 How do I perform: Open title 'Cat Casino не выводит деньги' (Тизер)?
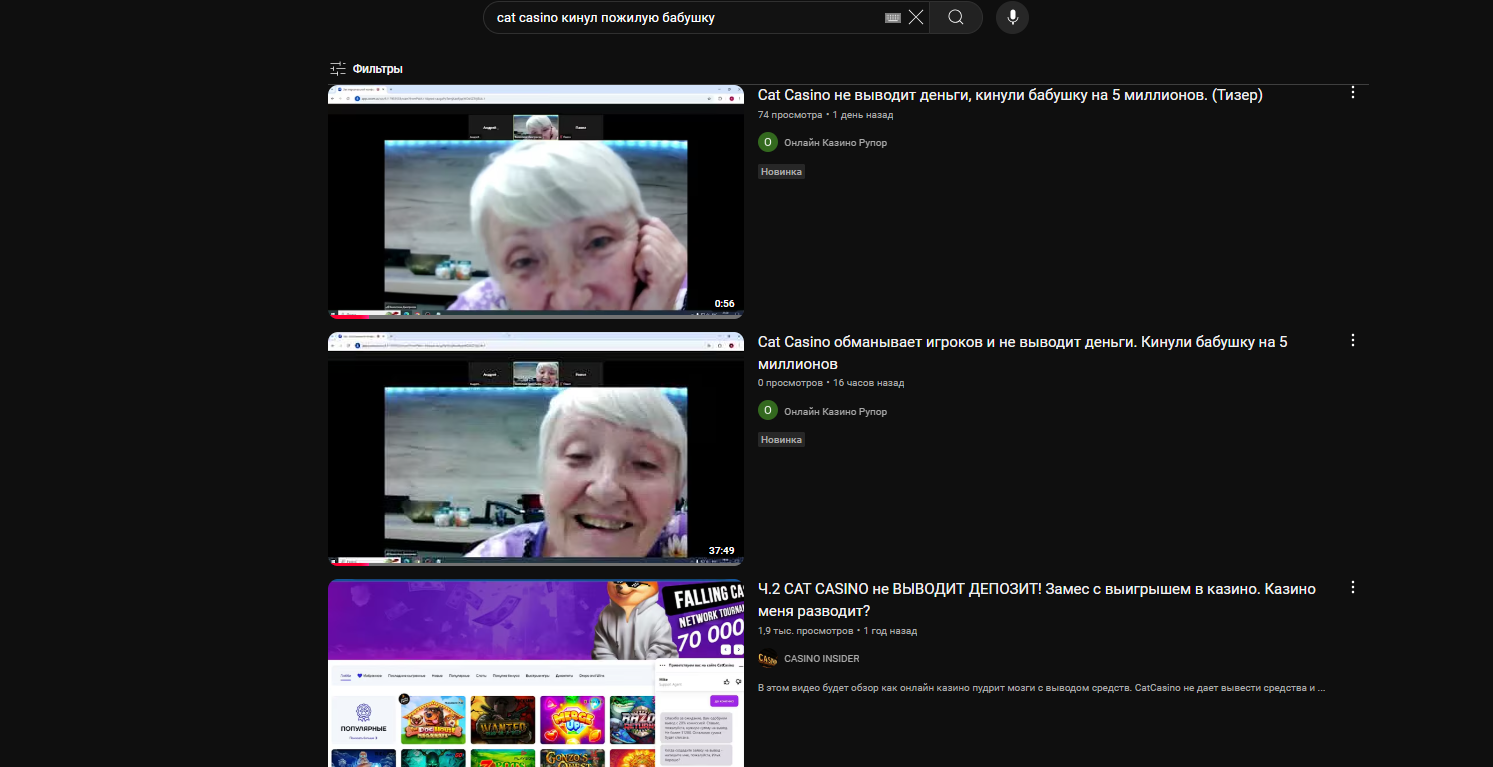pyautogui.click(x=1010, y=95)
